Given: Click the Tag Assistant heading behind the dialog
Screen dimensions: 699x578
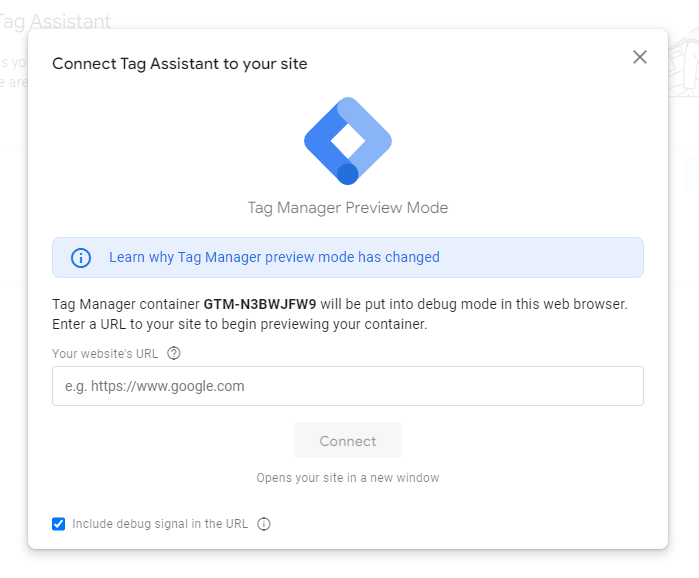Looking at the screenshot, I should 60,21.
